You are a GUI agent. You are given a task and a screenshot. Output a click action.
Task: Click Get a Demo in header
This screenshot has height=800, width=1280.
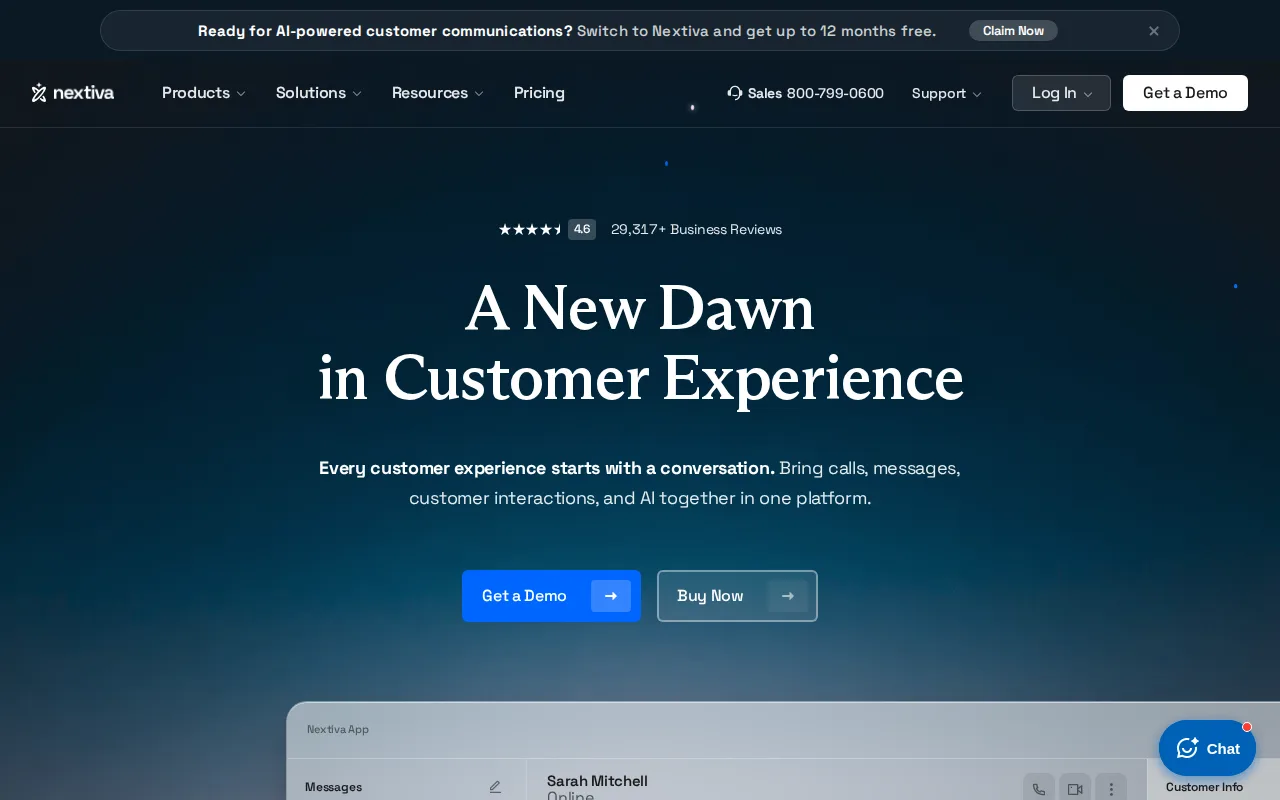click(x=1185, y=93)
